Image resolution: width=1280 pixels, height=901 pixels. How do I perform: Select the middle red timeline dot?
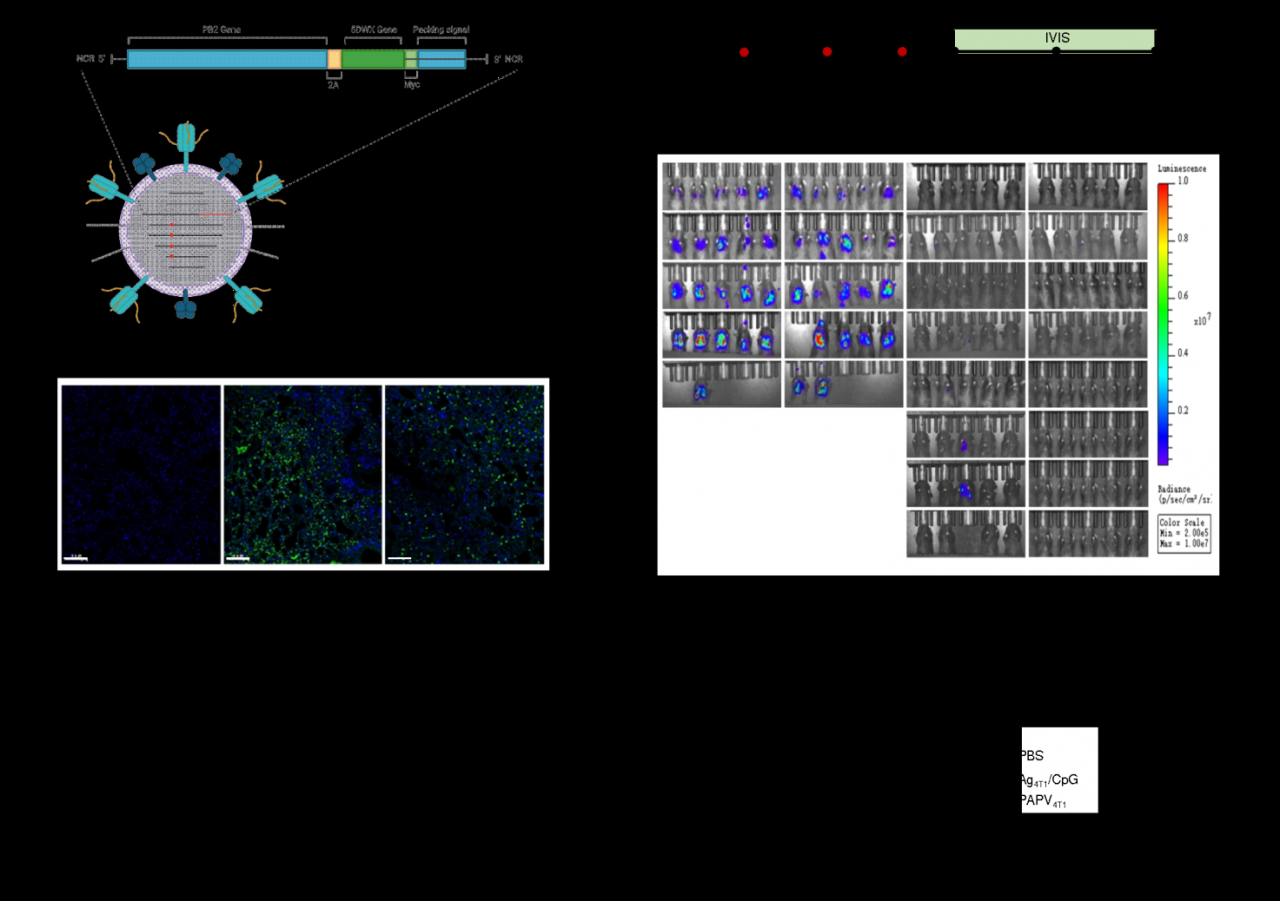click(x=827, y=52)
